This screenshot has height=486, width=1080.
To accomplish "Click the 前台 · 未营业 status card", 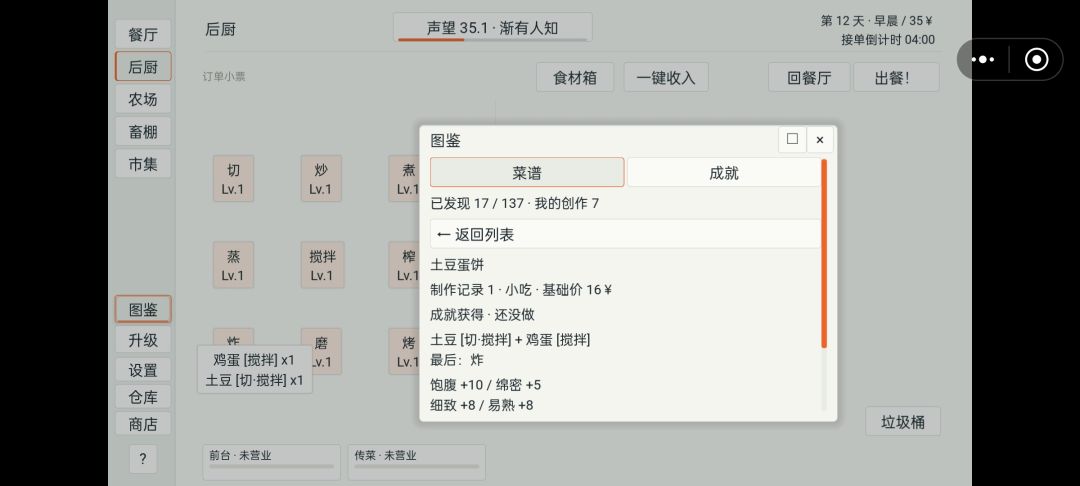I will pyautogui.click(x=271, y=462).
